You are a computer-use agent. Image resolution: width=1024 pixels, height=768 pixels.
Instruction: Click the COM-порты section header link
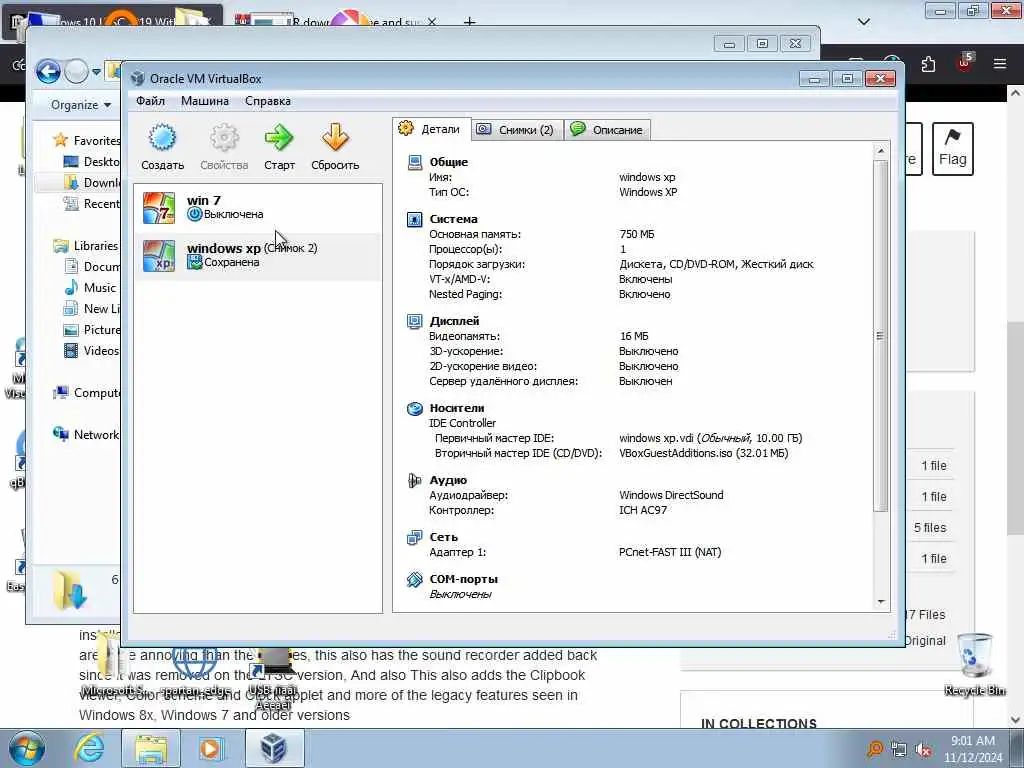click(463, 579)
